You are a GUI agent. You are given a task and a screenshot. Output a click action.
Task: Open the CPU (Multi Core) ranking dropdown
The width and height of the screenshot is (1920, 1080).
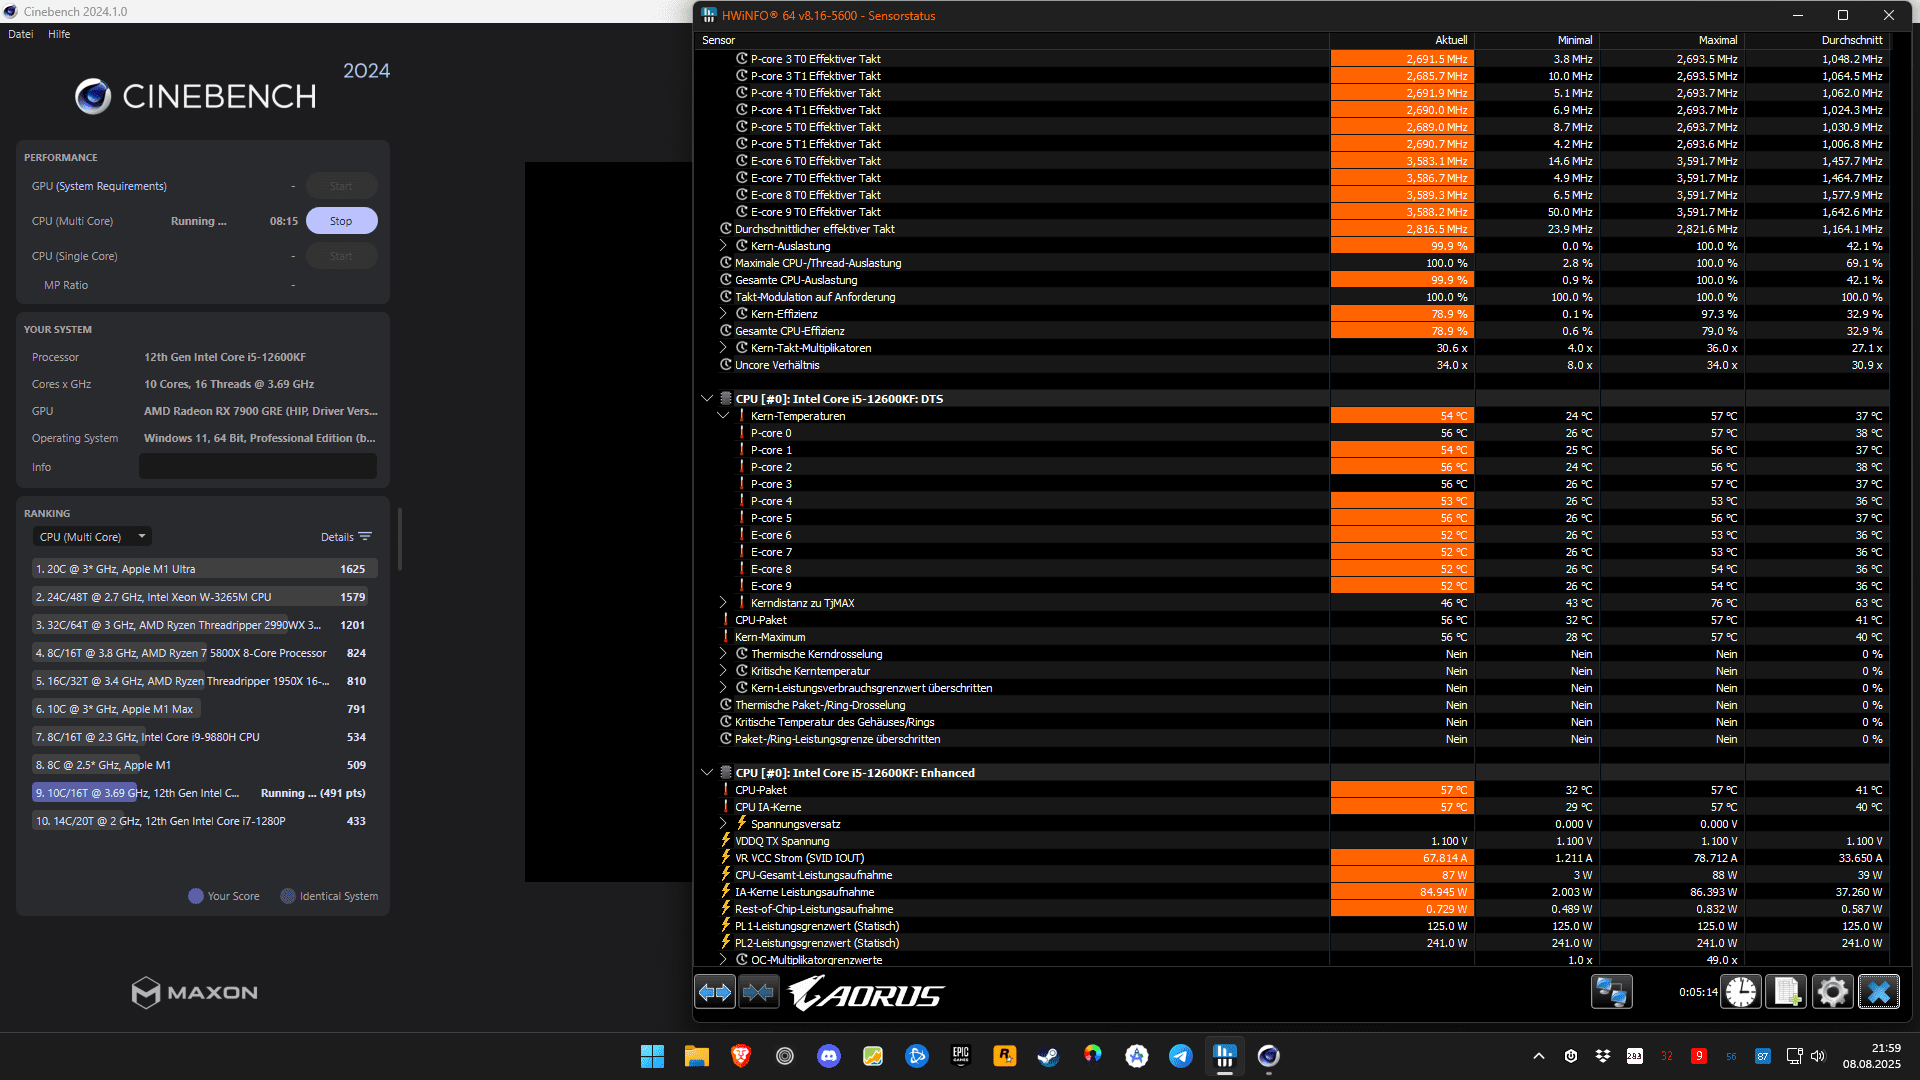[92, 537]
